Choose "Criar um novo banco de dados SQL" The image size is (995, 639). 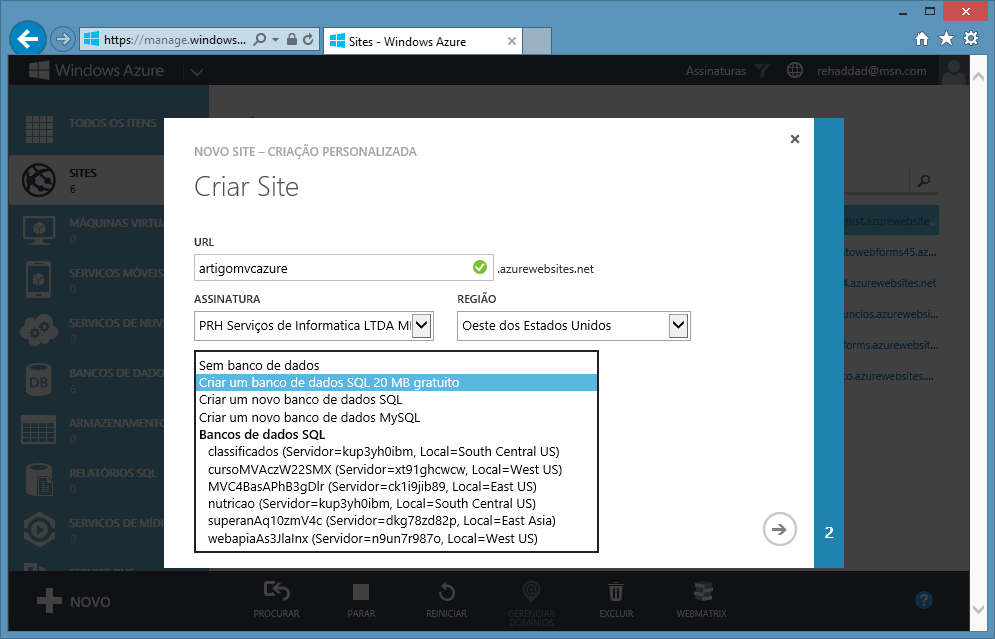tap(396, 400)
